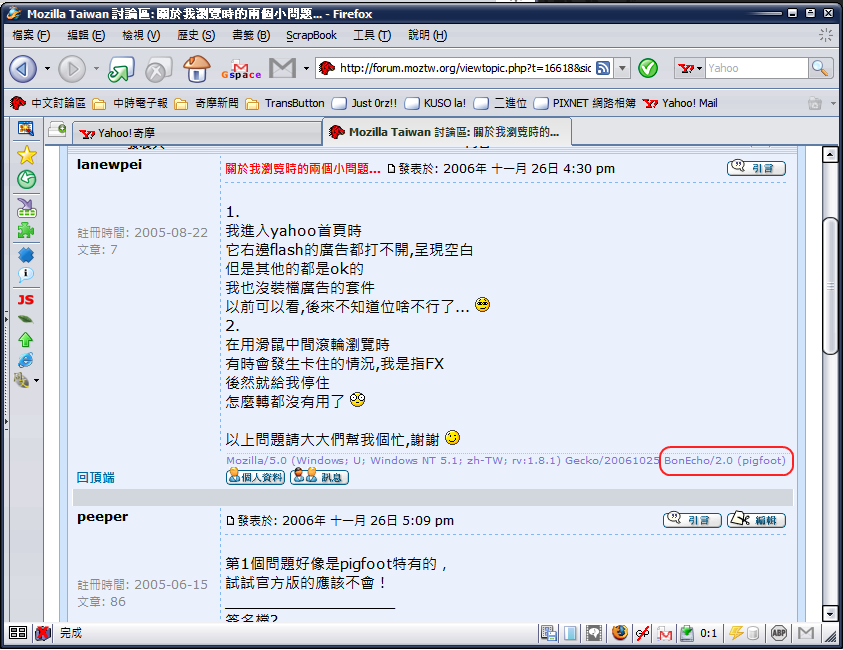Click the green history clock sidebar icon
Image resolution: width=843 pixels, height=650 pixels.
(x=26, y=180)
